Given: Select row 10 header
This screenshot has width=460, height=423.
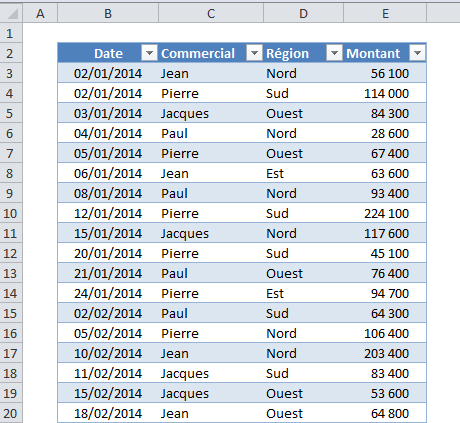Looking at the screenshot, I should (x=11, y=213).
